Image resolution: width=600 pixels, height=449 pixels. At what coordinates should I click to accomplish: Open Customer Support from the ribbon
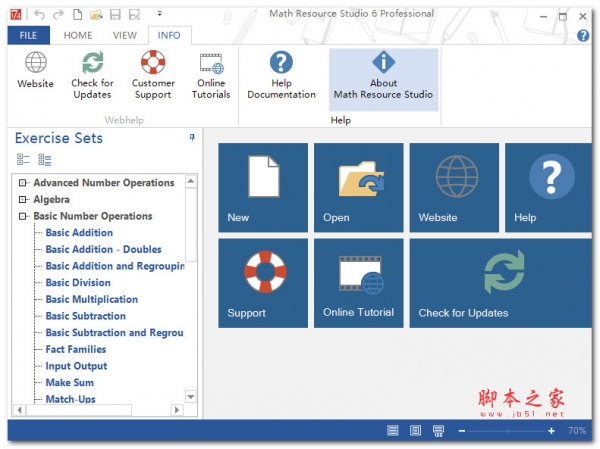[153, 76]
